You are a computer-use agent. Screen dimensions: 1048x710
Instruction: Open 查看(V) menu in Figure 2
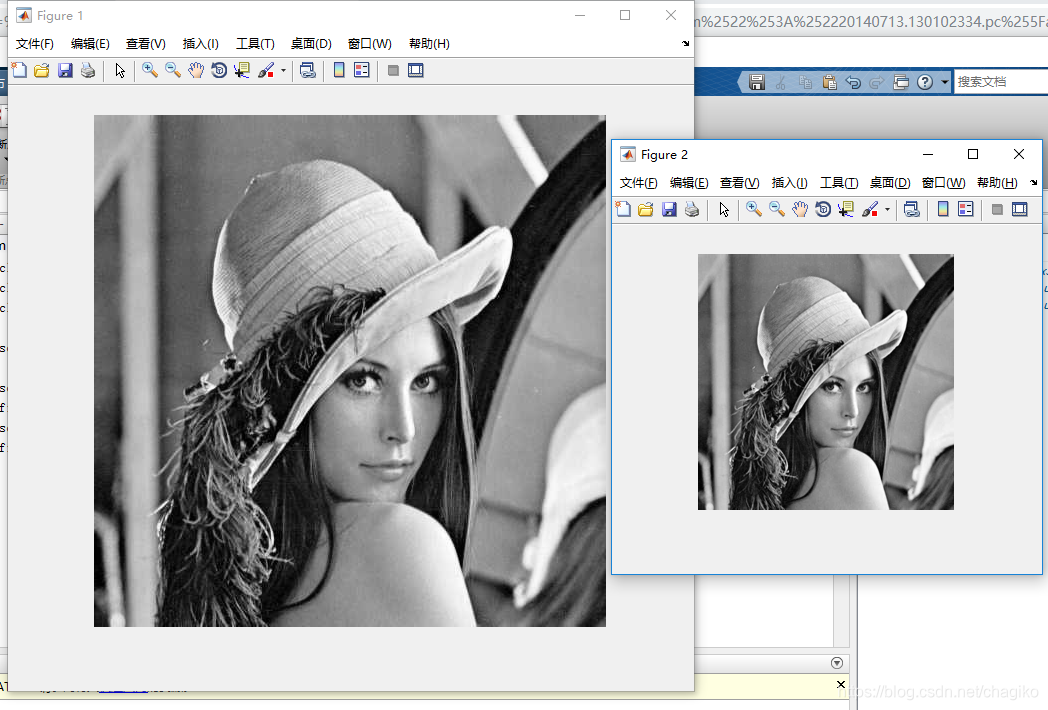tap(739, 183)
